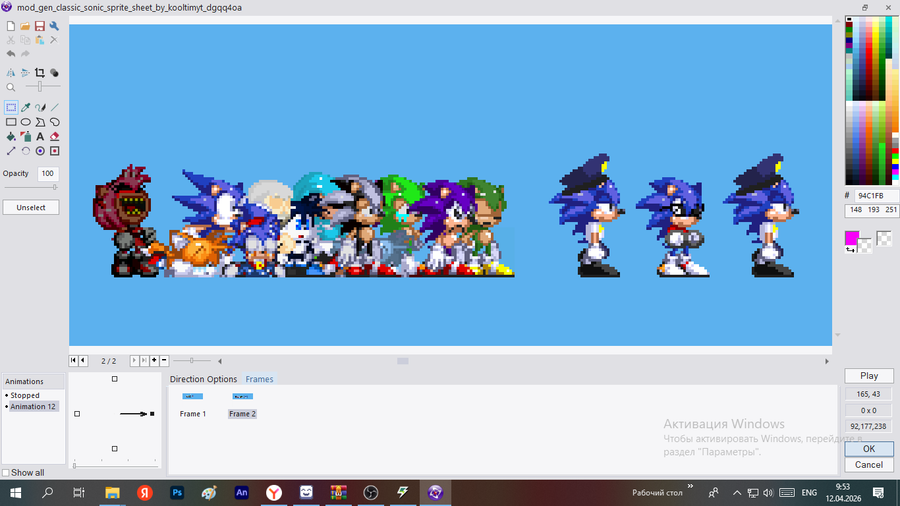Add a frame with plus button
The image size is (900, 506).
point(154,360)
